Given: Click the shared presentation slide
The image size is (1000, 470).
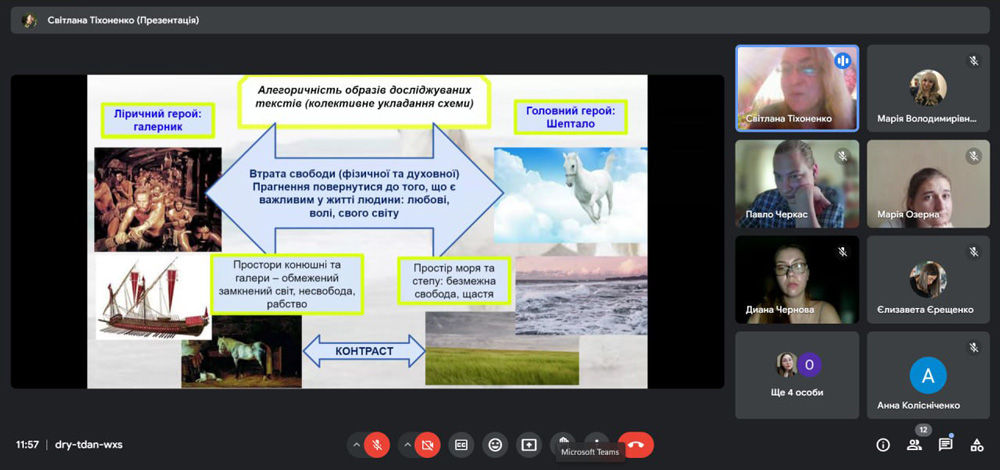Looking at the screenshot, I should 367,231.
